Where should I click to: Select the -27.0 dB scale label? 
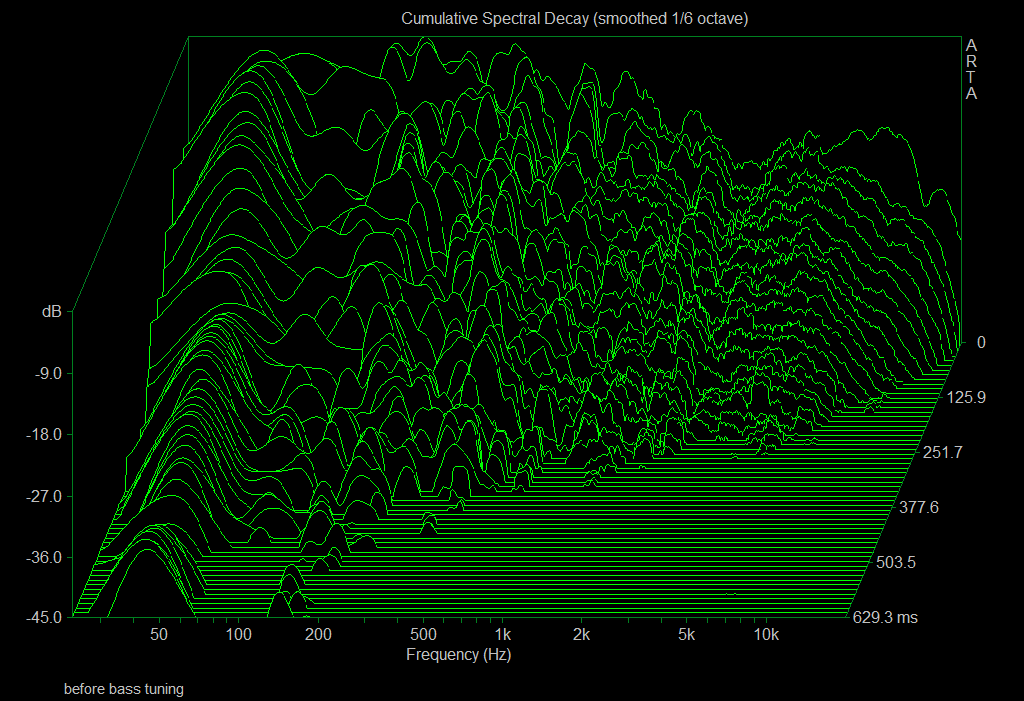click(x=42, y=495)
